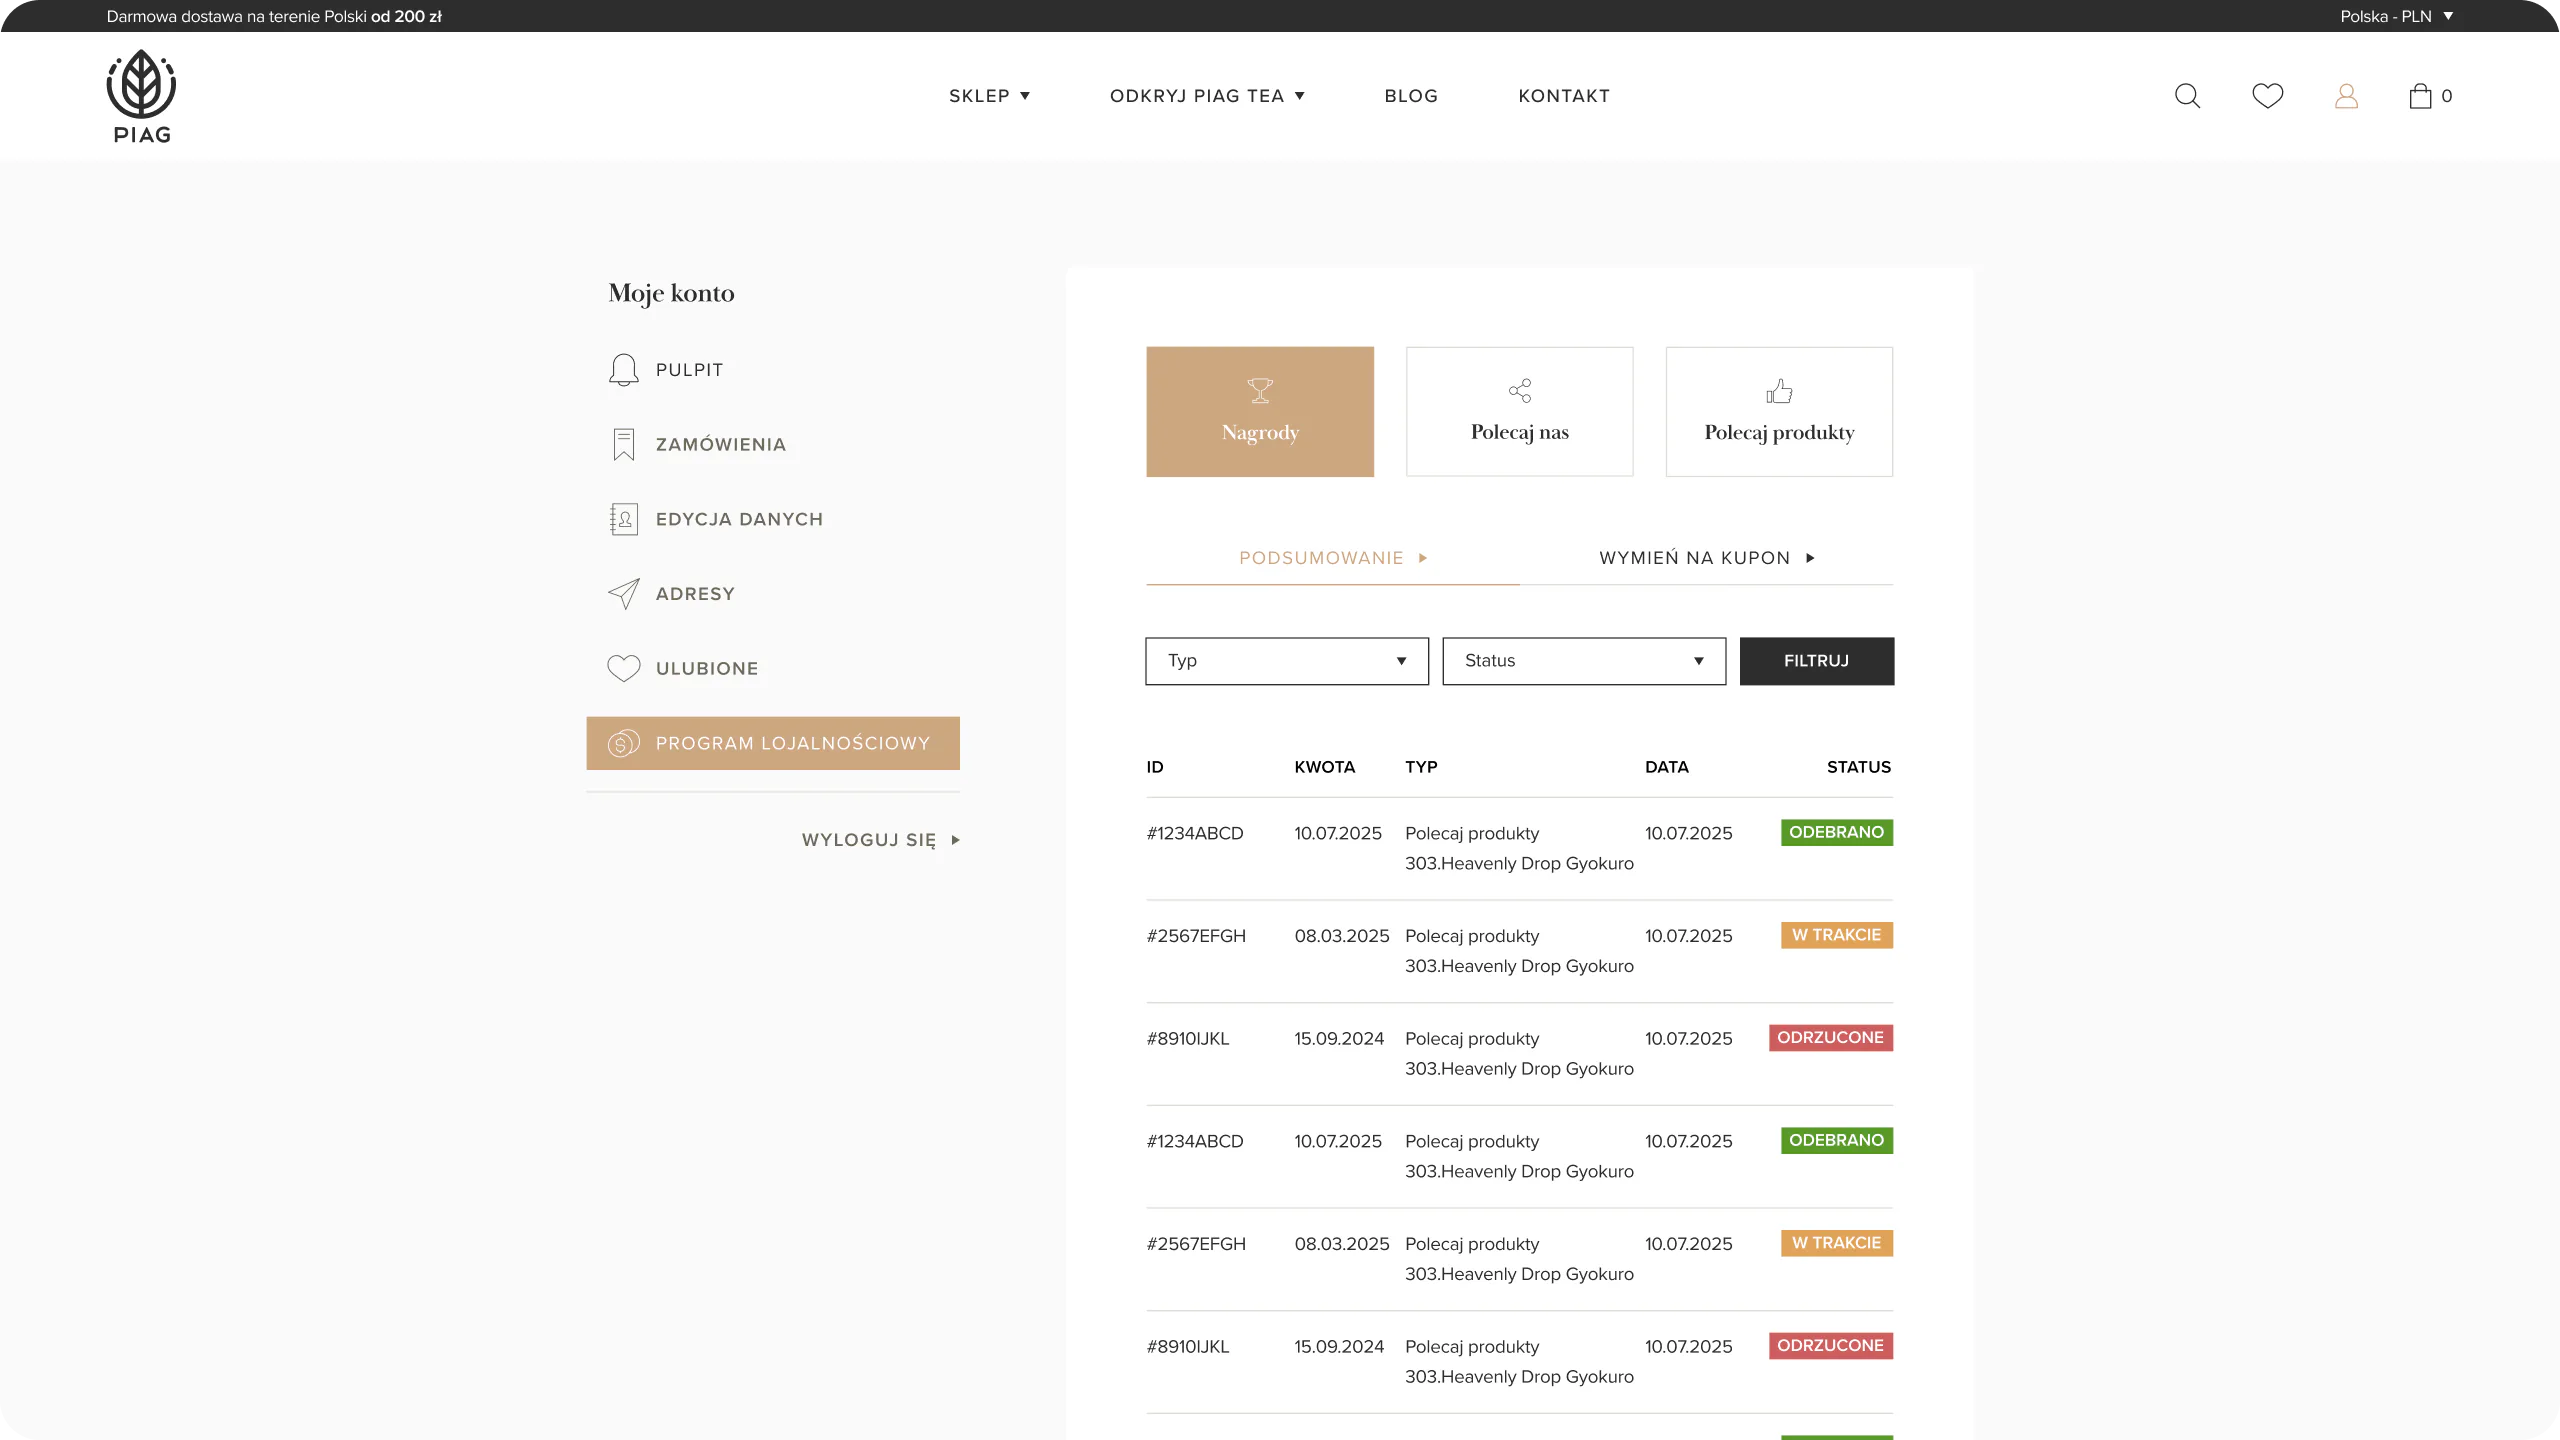Click the trophy icon on Nagrody card

tap(1260, 391)
